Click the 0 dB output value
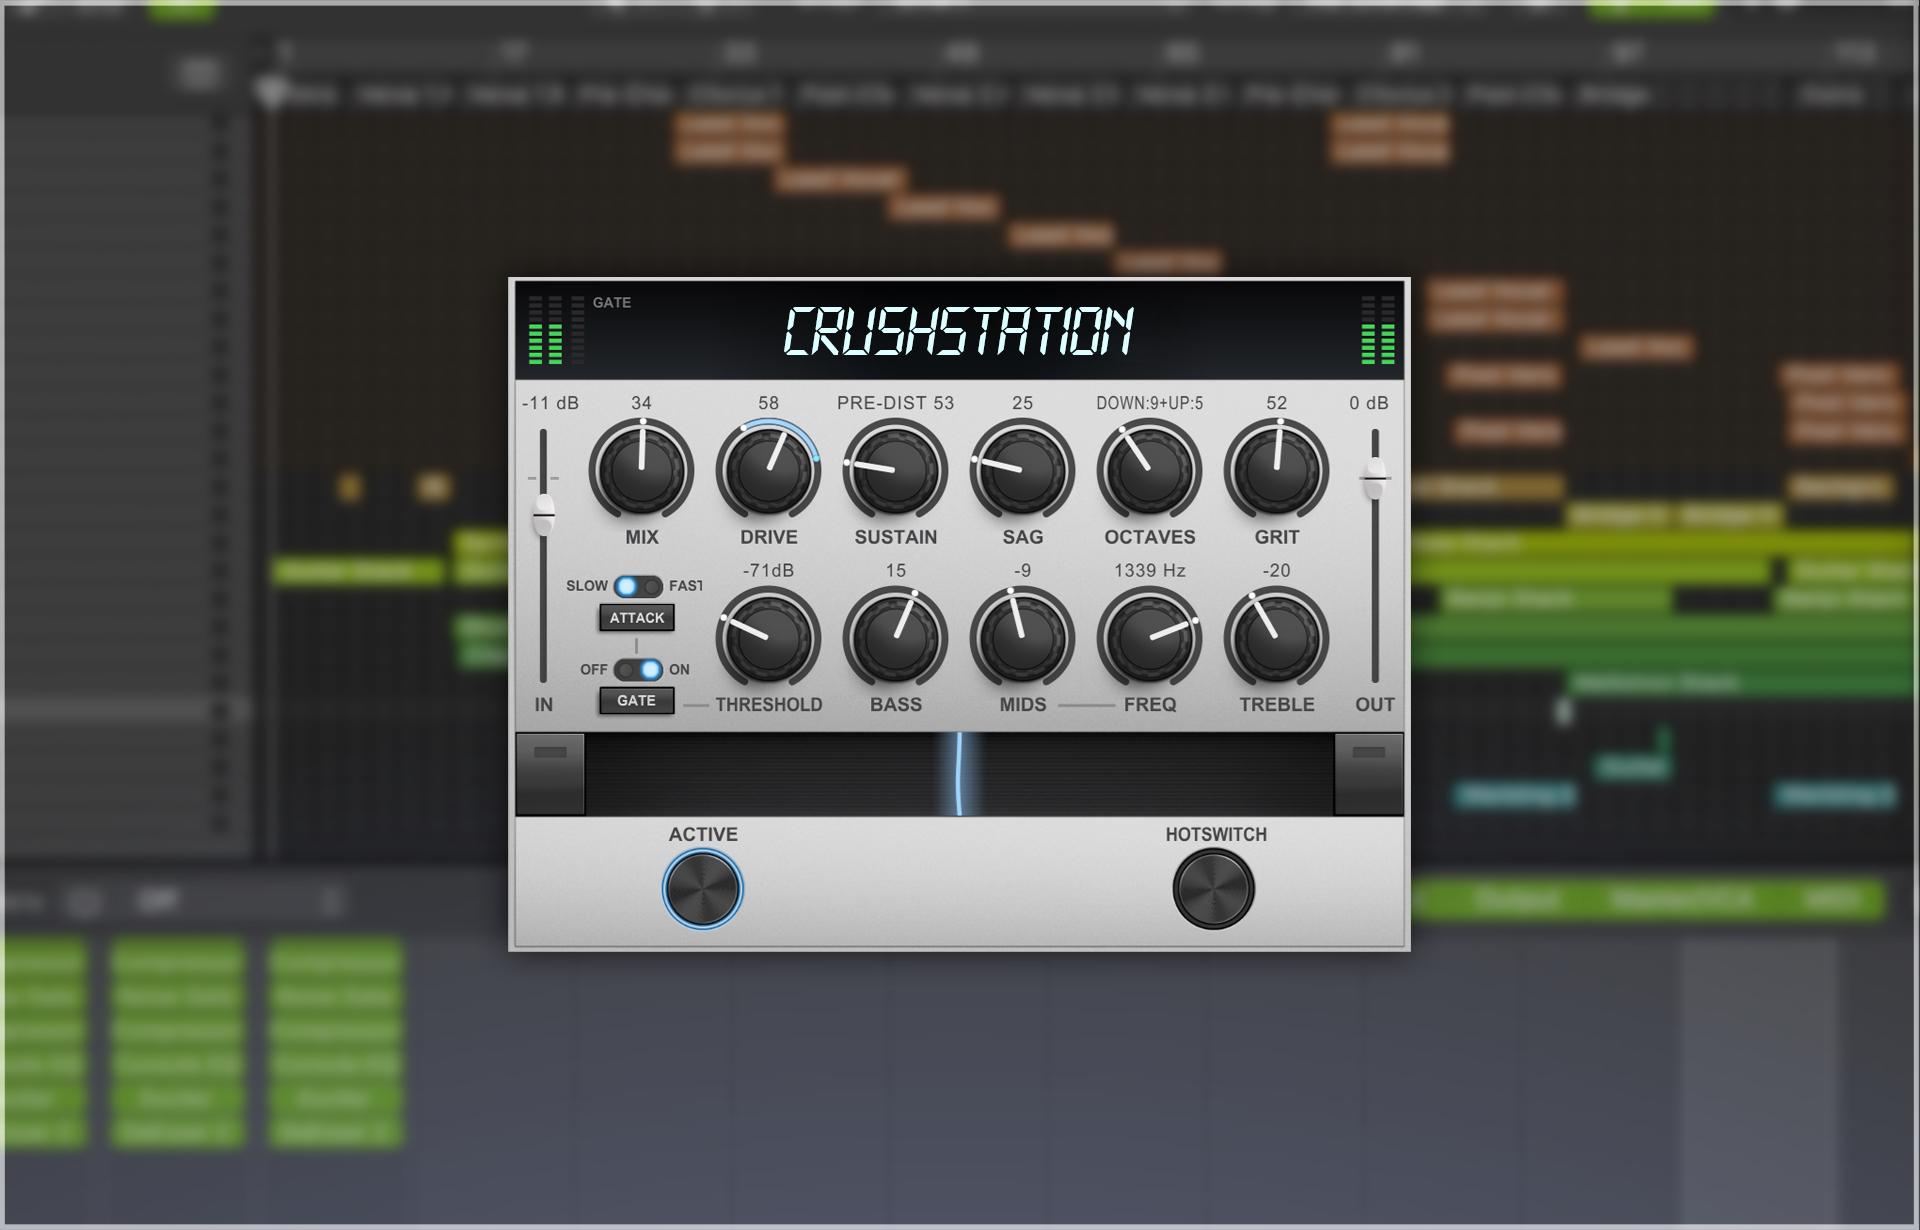The height and width of the screenshot is (1230, 1920). point(1369,403)
